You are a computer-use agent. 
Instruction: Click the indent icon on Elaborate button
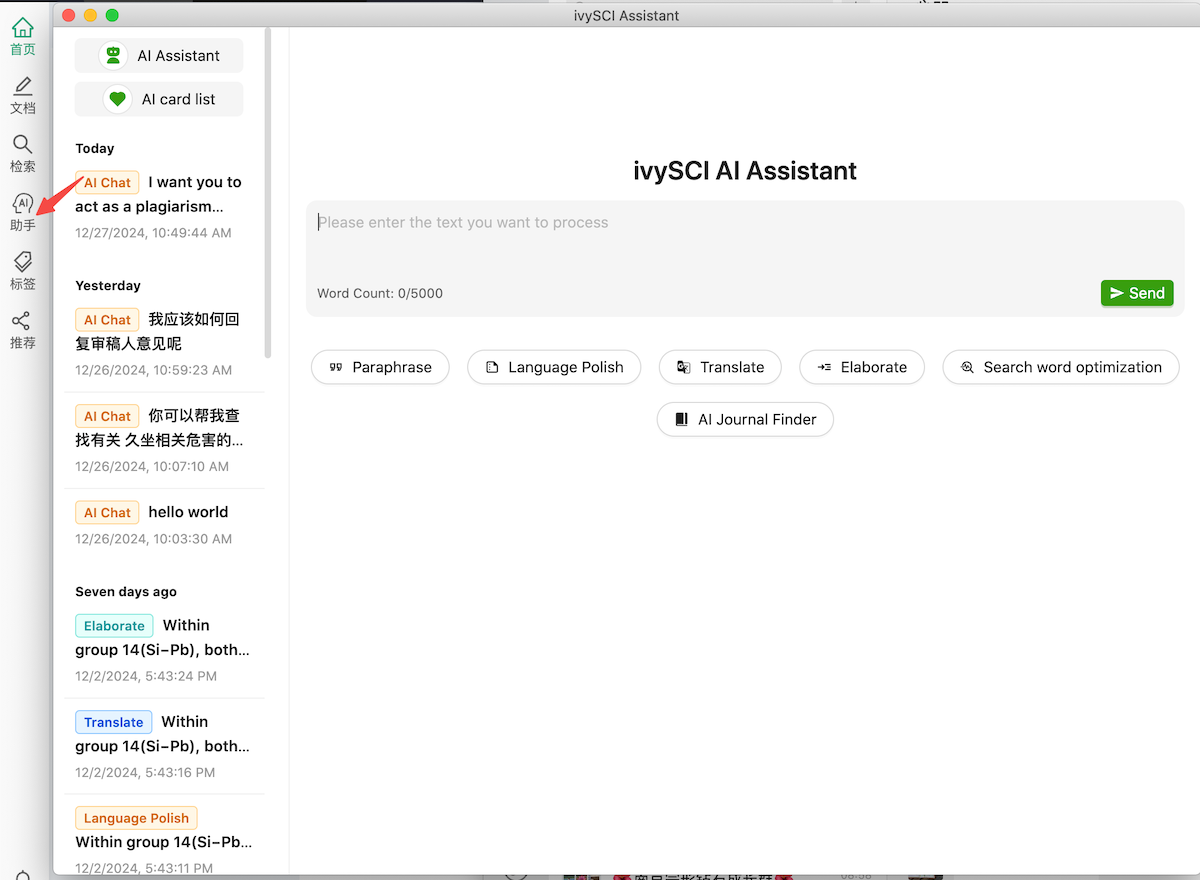(x=824, y=367)
